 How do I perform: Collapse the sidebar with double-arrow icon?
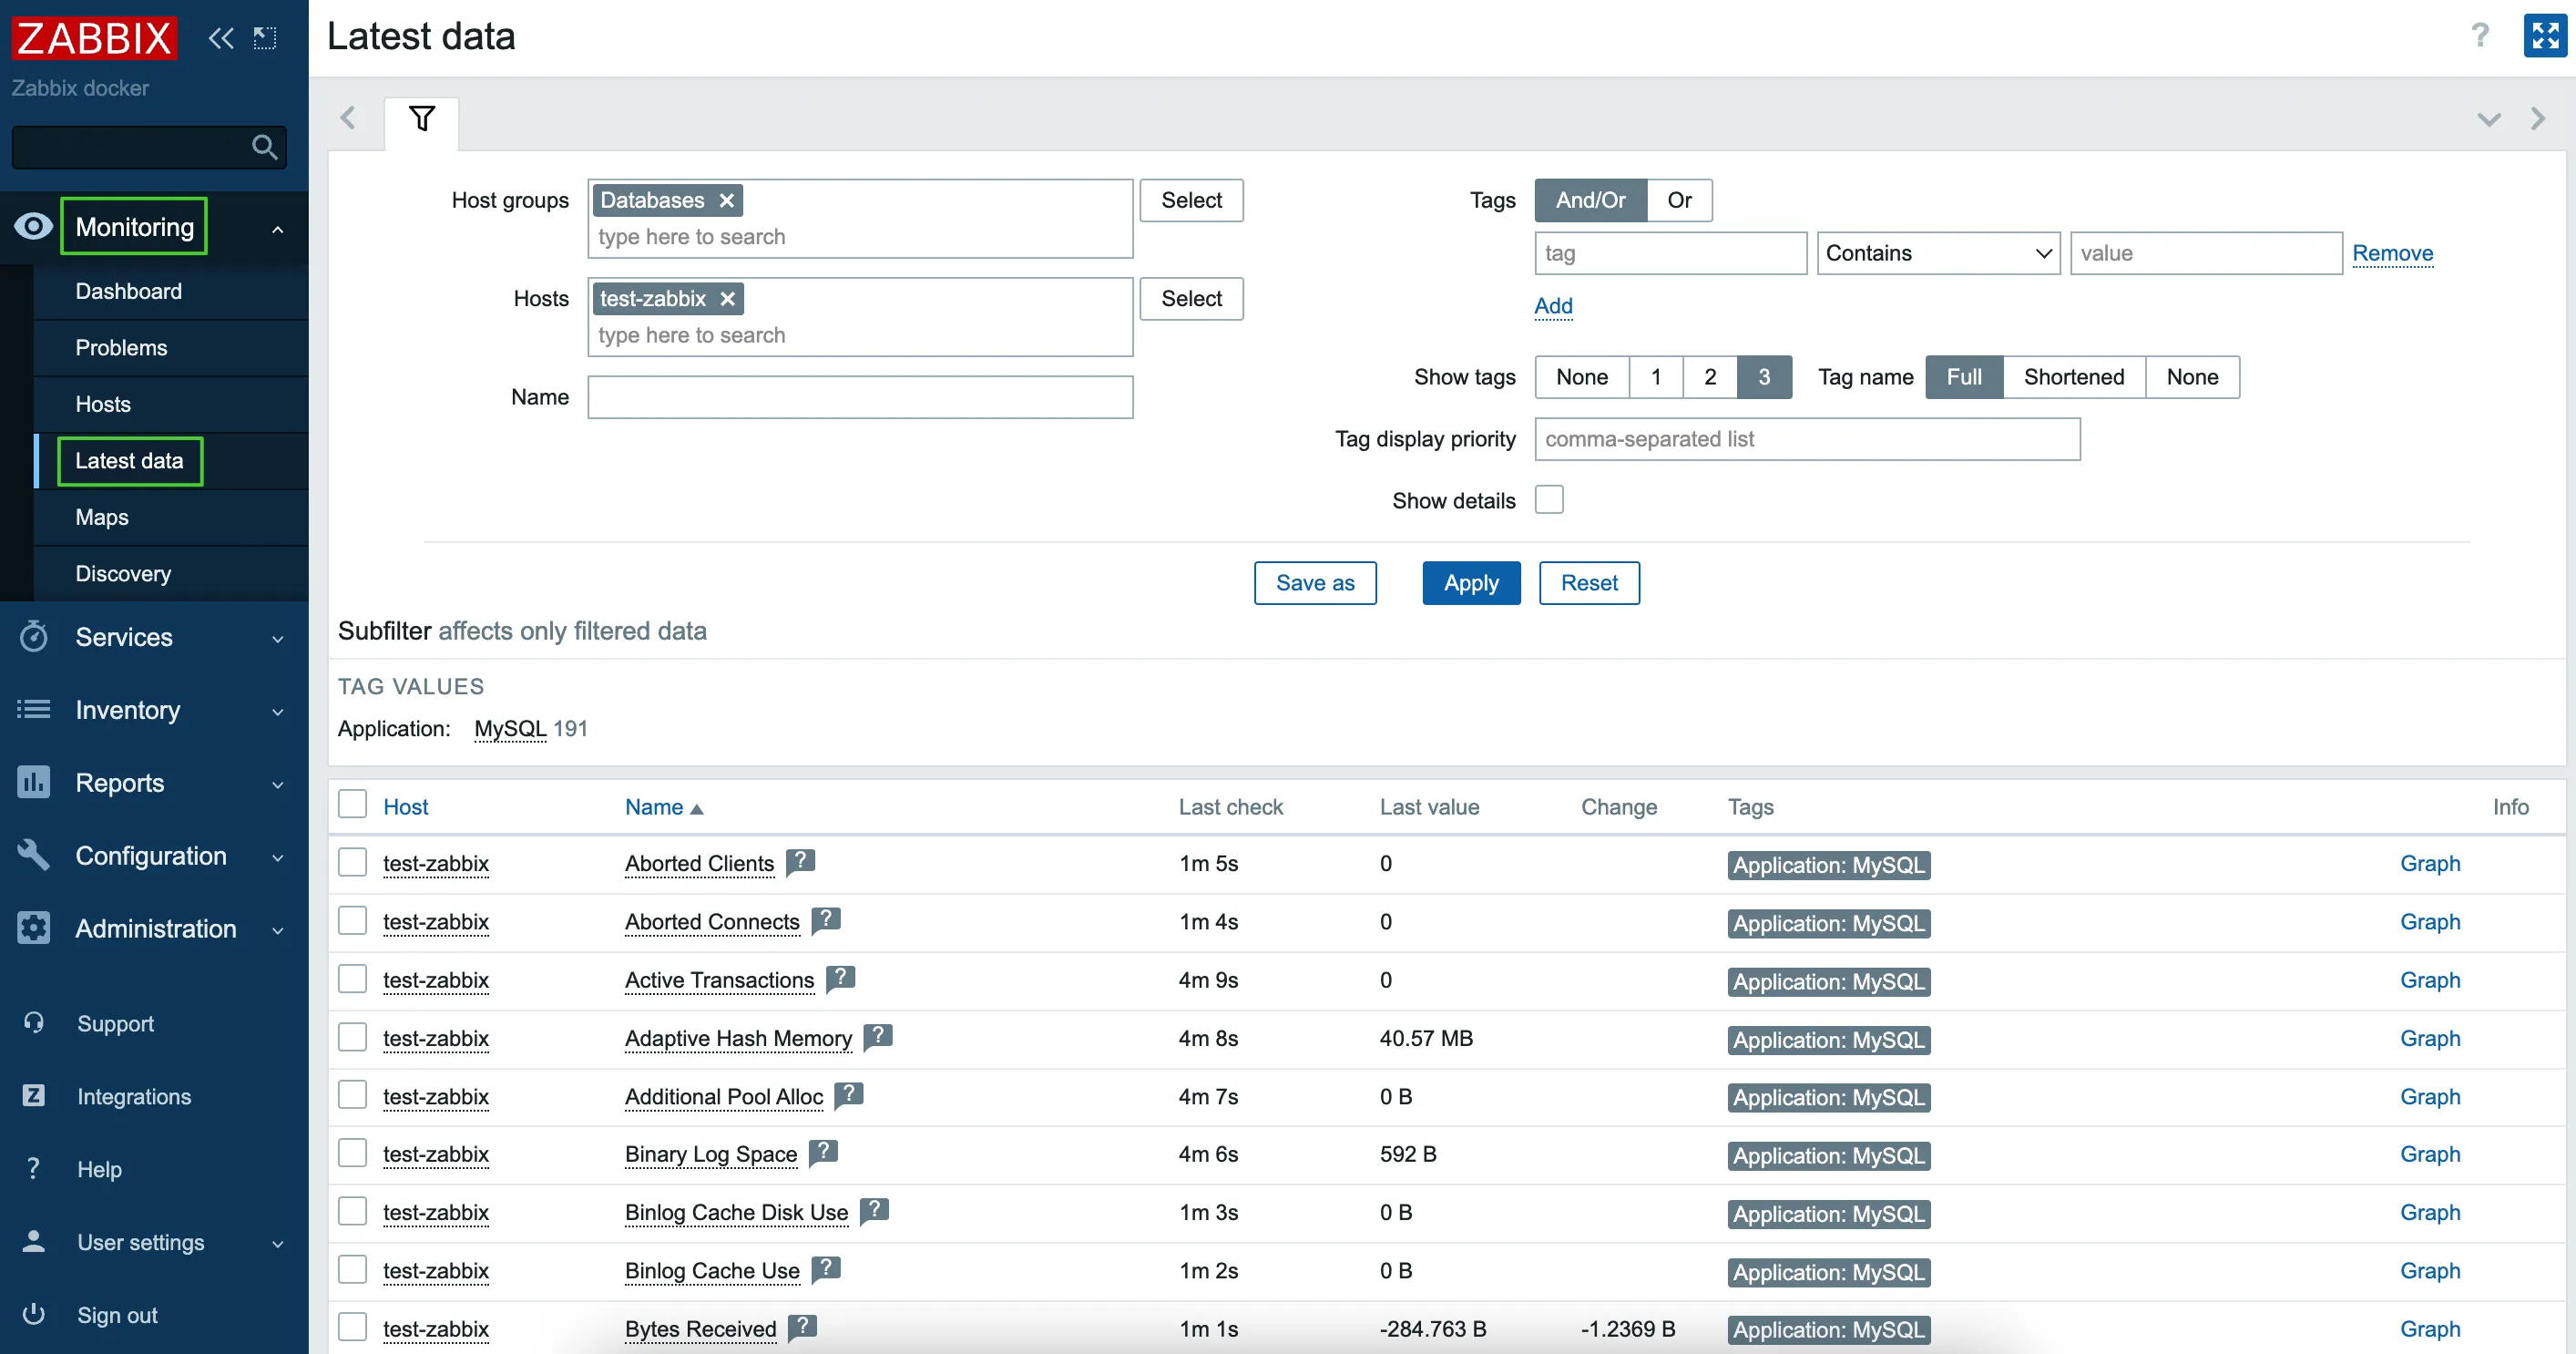point(221,38)
